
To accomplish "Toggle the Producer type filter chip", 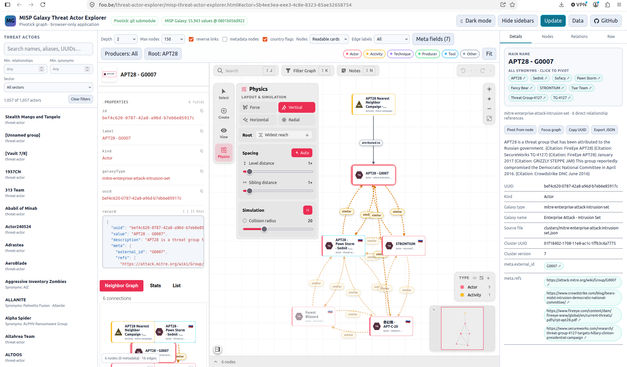I will pyautogui.click(x=427, y=54).
